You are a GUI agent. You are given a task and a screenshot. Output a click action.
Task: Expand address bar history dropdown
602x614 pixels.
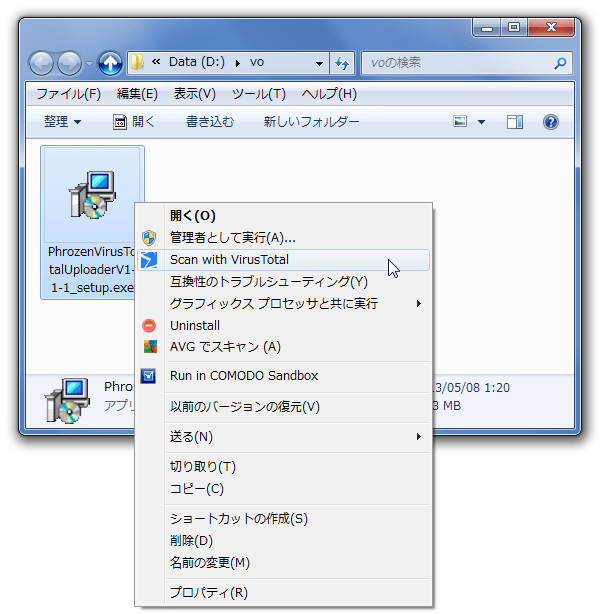[320, 63]
